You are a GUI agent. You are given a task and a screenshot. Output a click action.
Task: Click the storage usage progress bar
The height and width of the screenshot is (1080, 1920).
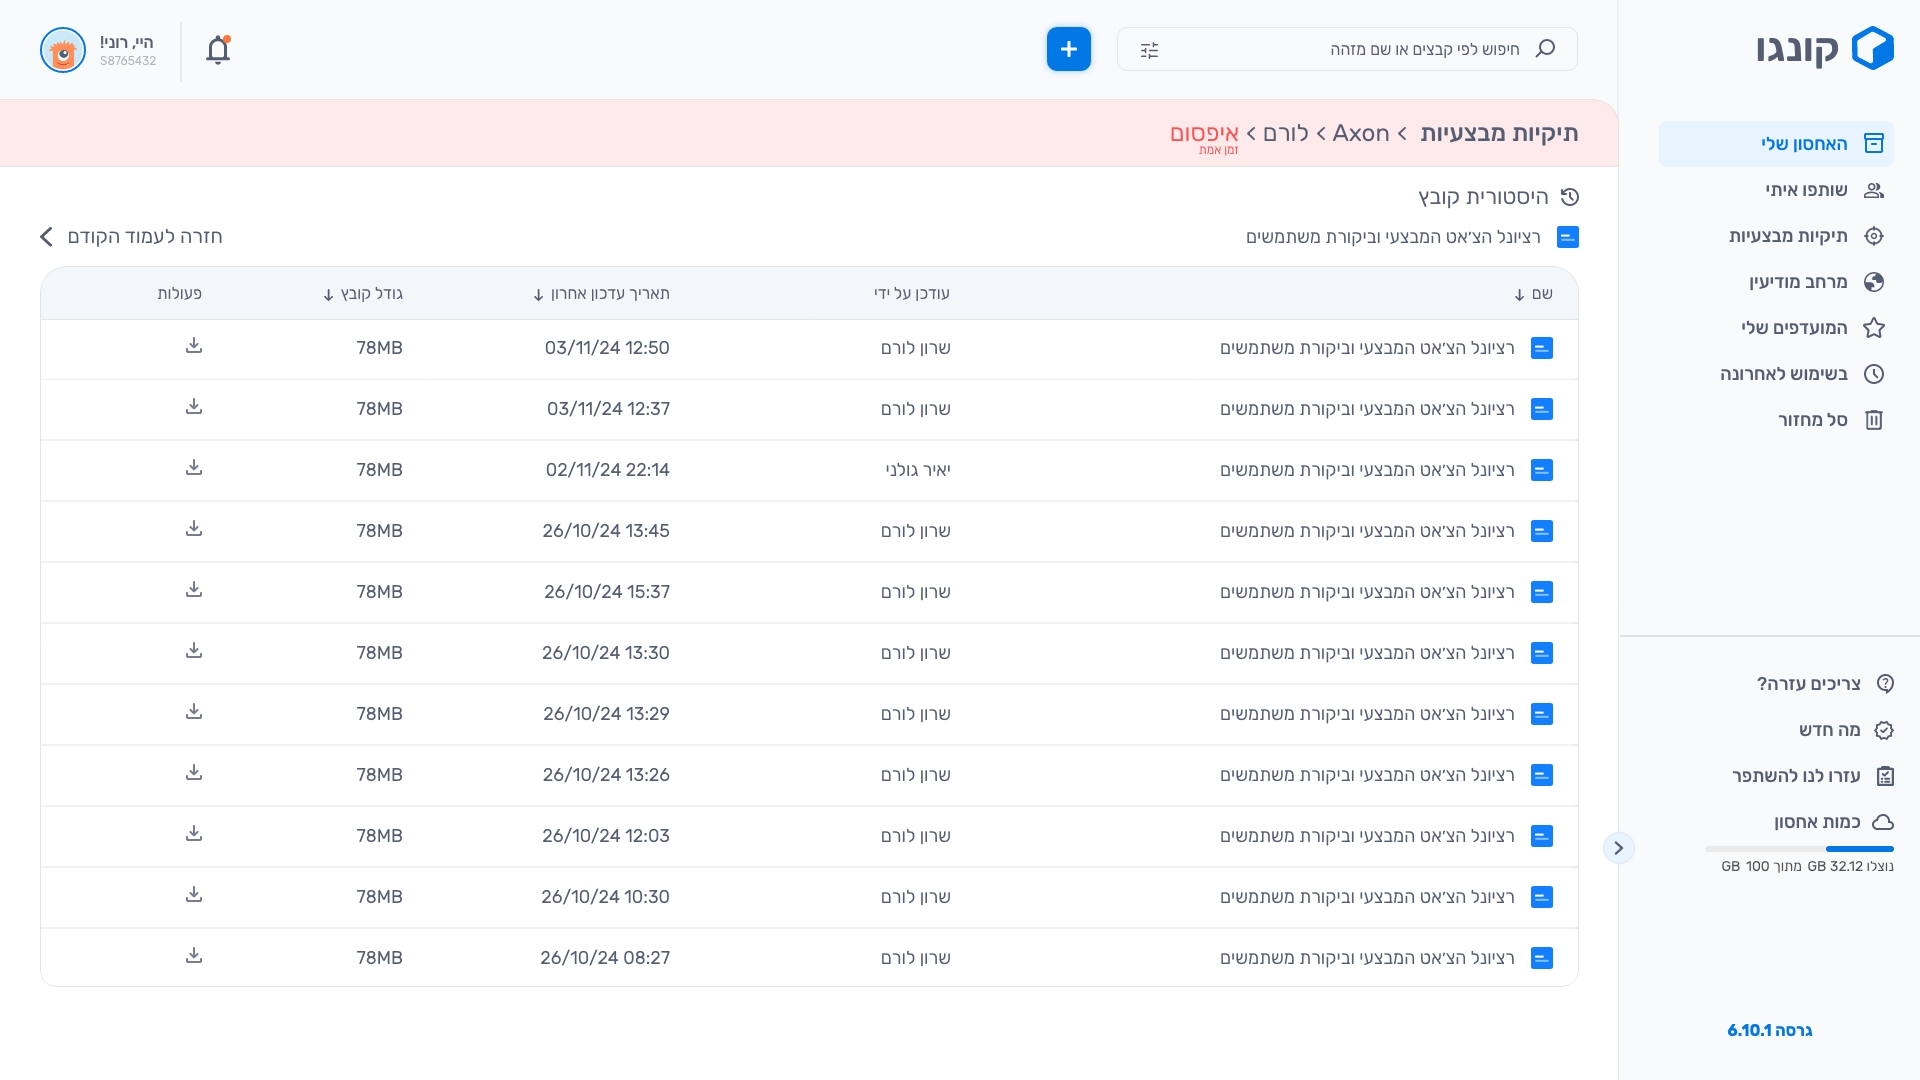pos(1799,849)
